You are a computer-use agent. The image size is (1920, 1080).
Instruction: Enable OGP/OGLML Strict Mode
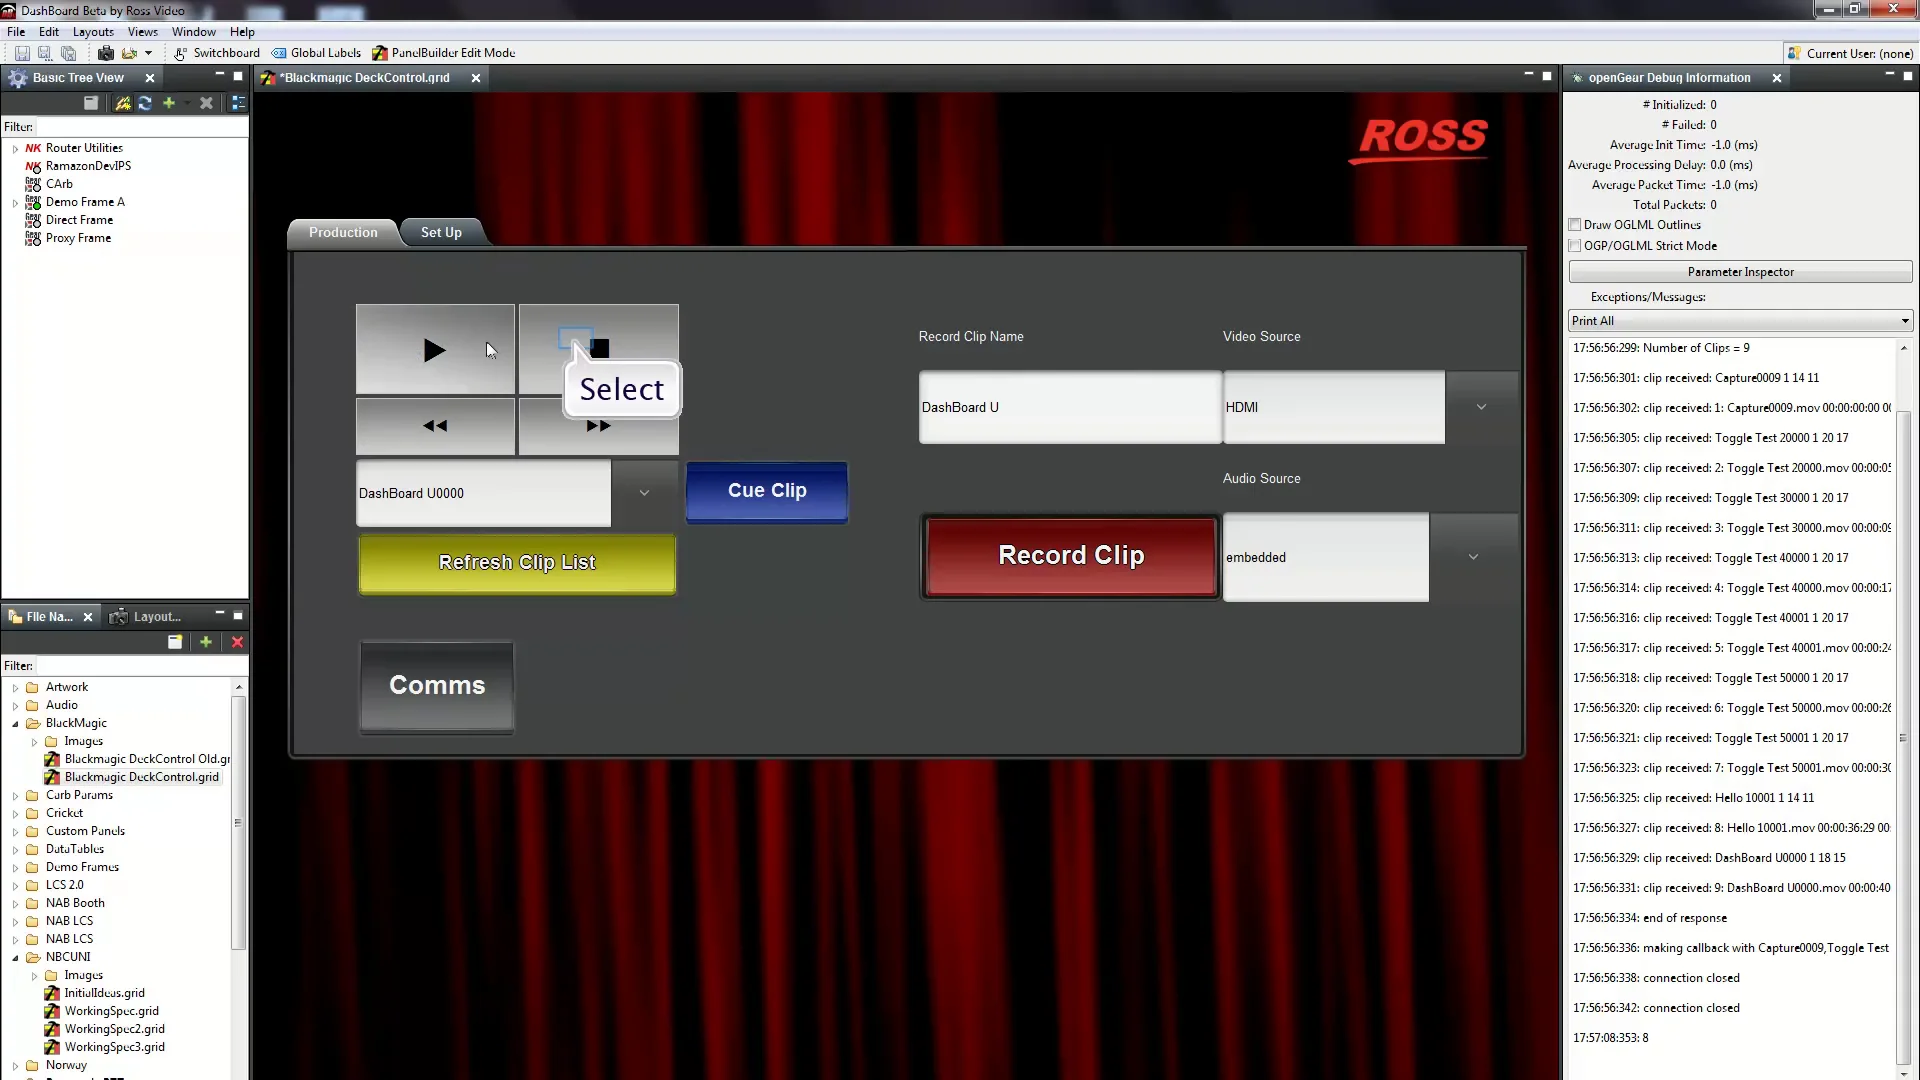1574,246
